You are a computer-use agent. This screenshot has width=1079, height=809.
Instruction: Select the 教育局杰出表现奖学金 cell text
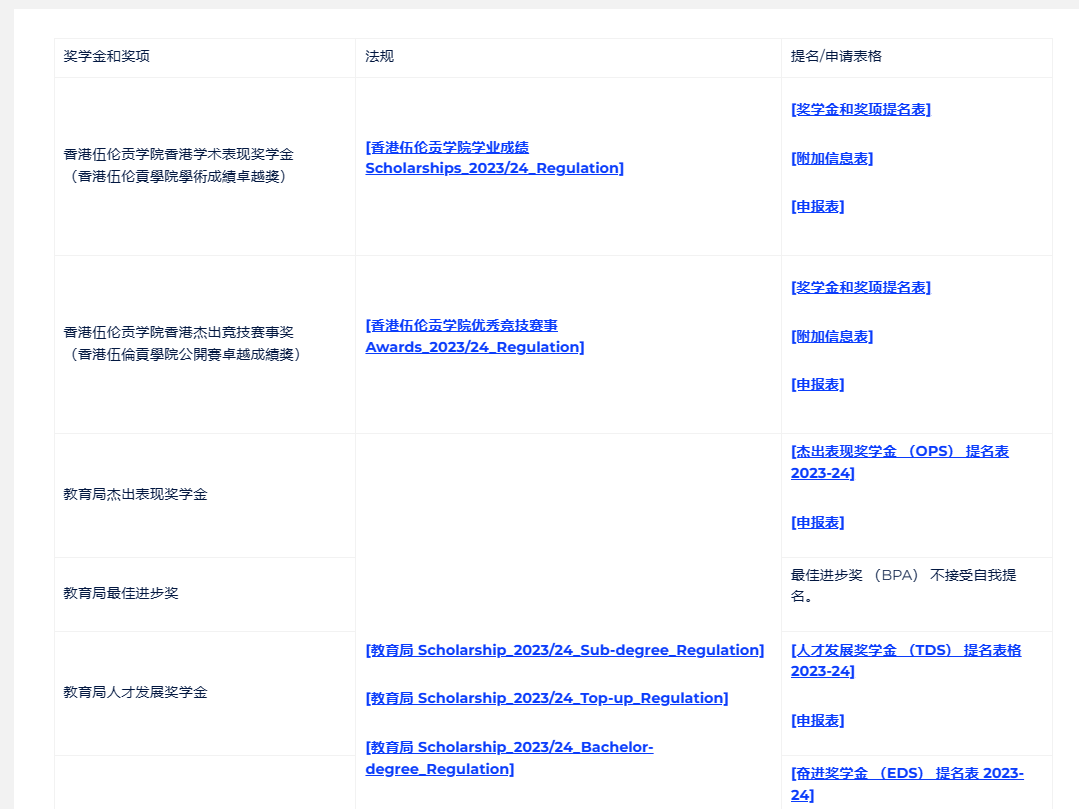(136, 495)
